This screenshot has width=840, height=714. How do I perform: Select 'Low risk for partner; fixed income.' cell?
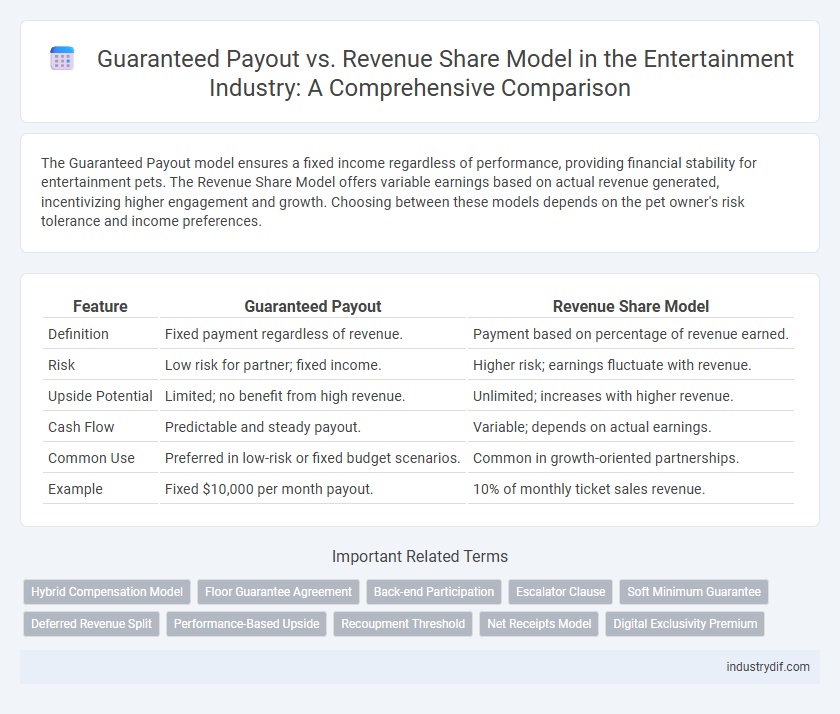[313, 365]
